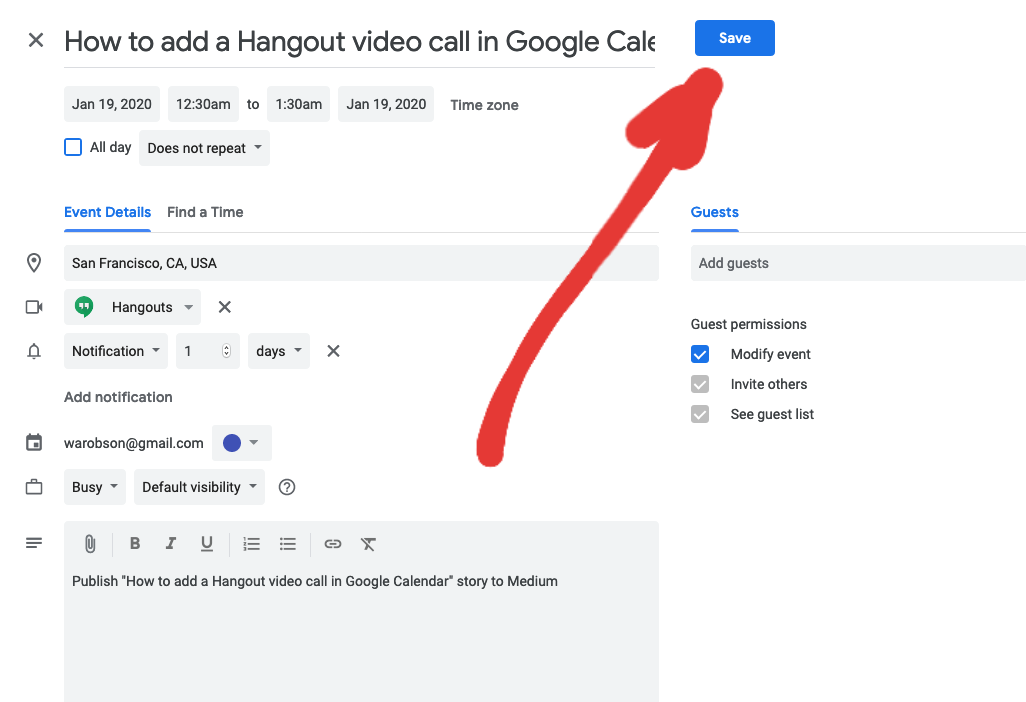
Task: Click the video camera conferencing icon
Action: (34, 307)
